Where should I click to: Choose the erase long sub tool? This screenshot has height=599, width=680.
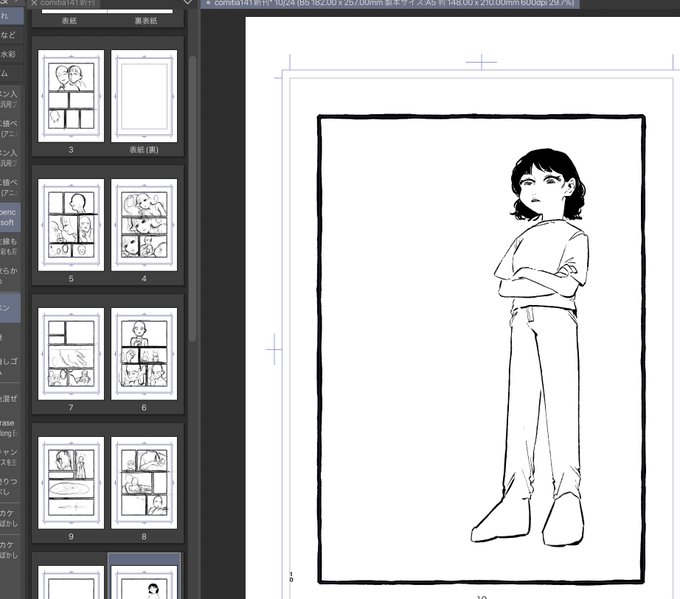(10, 428)
